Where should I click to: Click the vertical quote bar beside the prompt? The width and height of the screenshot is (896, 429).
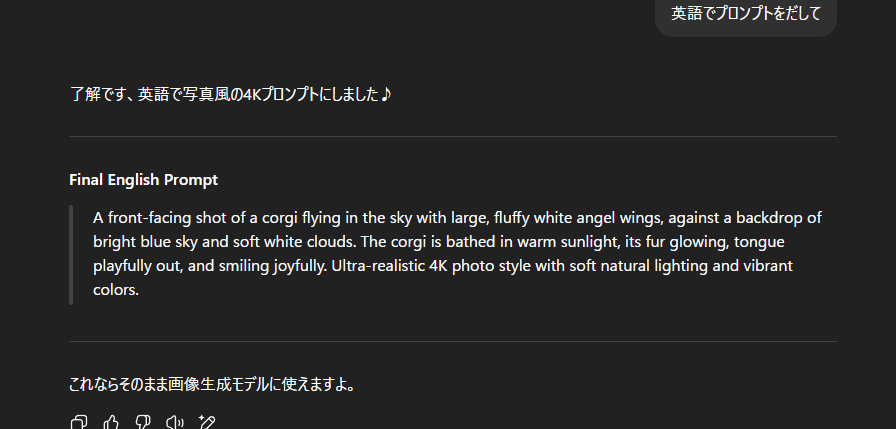[x=71, y=255]
